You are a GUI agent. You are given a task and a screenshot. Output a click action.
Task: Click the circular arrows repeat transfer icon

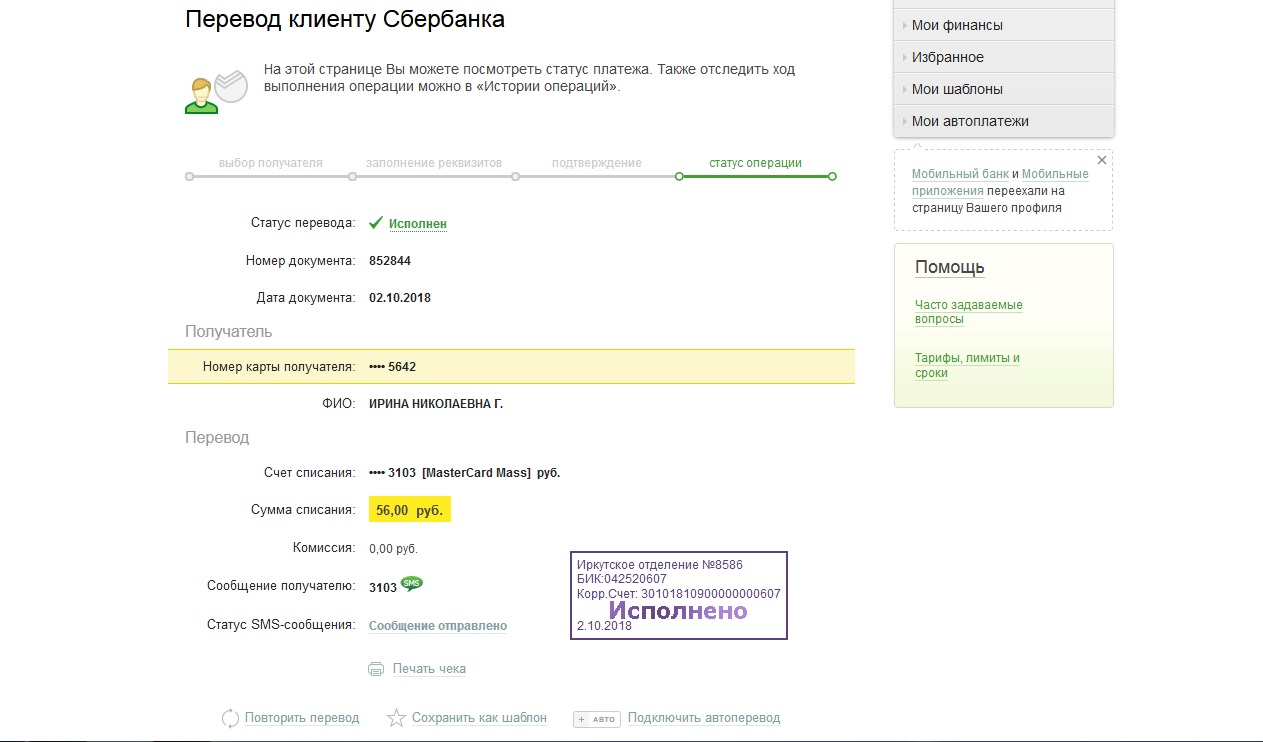click(230, 718)
